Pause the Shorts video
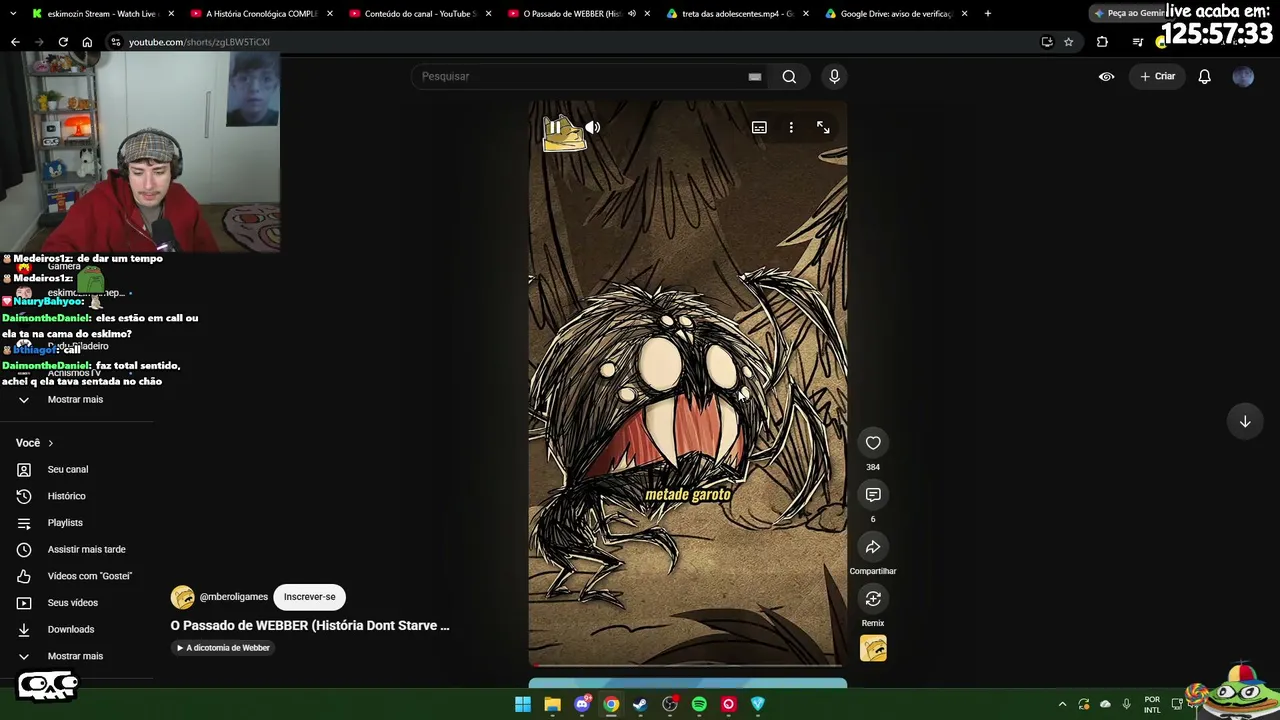 click(554, 127)
